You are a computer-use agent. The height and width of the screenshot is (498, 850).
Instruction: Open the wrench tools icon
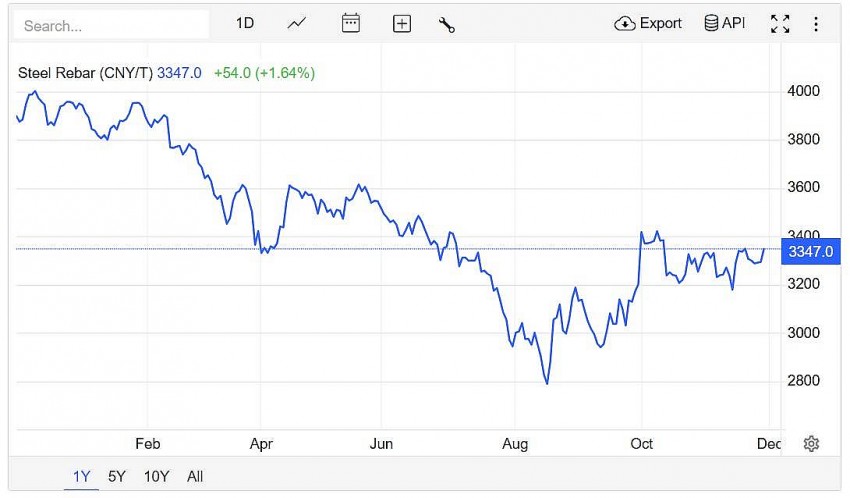[x=447, y=24]
